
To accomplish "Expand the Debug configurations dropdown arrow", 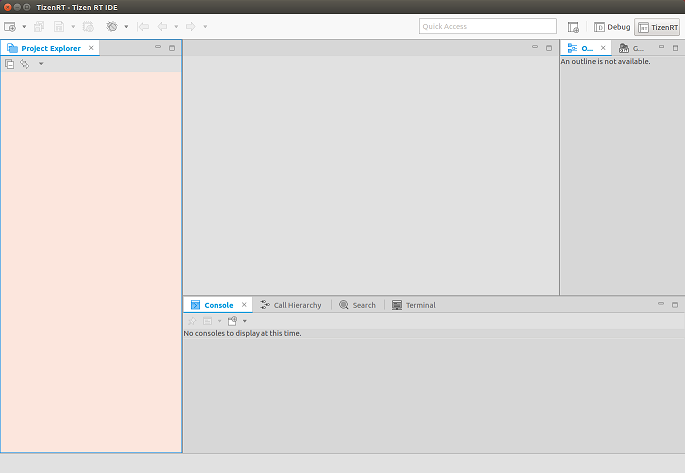I will [x=126, y=26].
